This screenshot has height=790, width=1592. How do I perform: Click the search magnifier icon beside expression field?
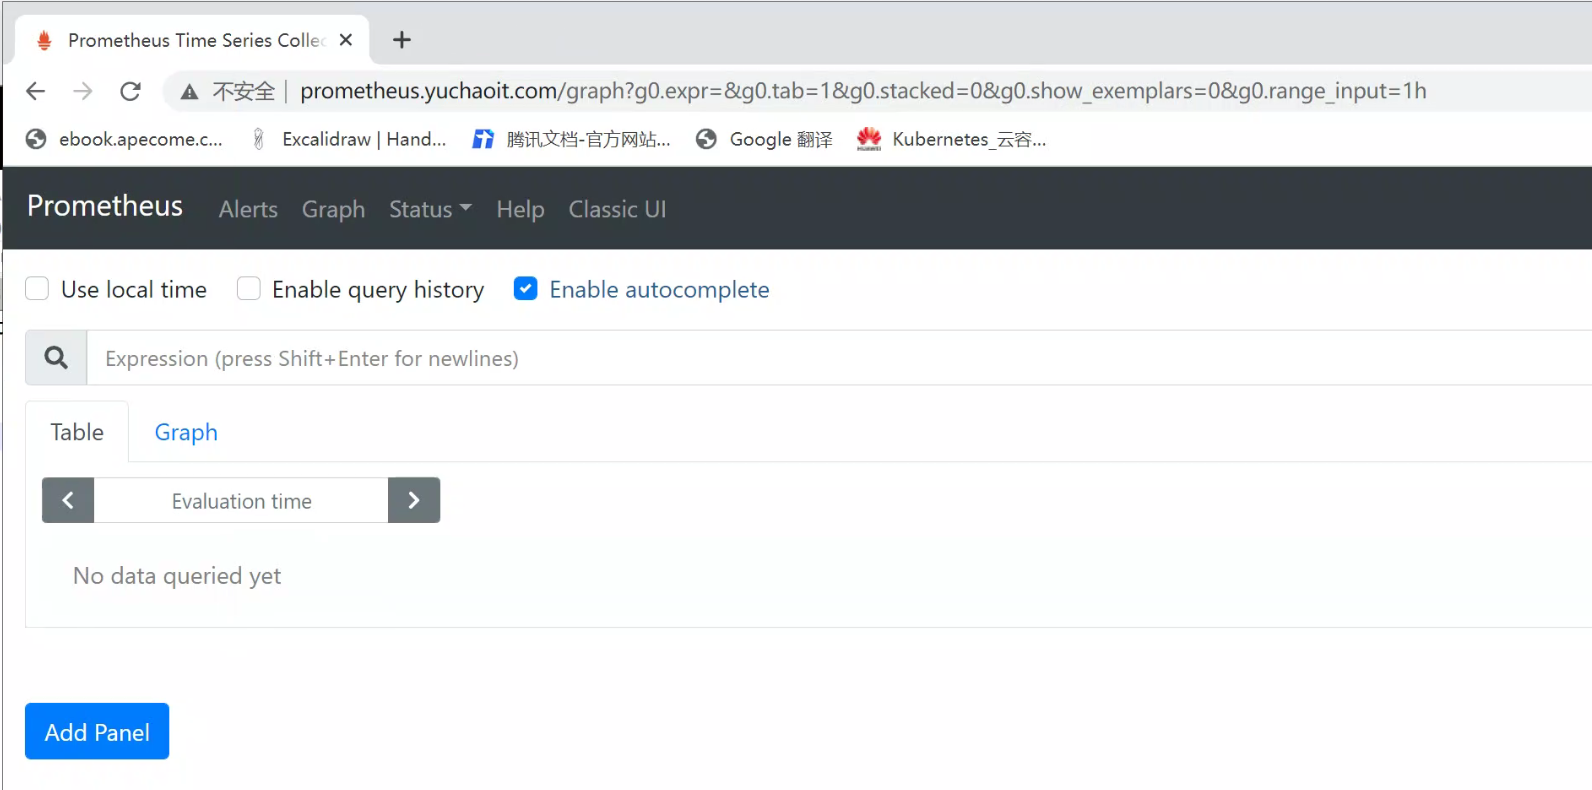pos(56,358)
